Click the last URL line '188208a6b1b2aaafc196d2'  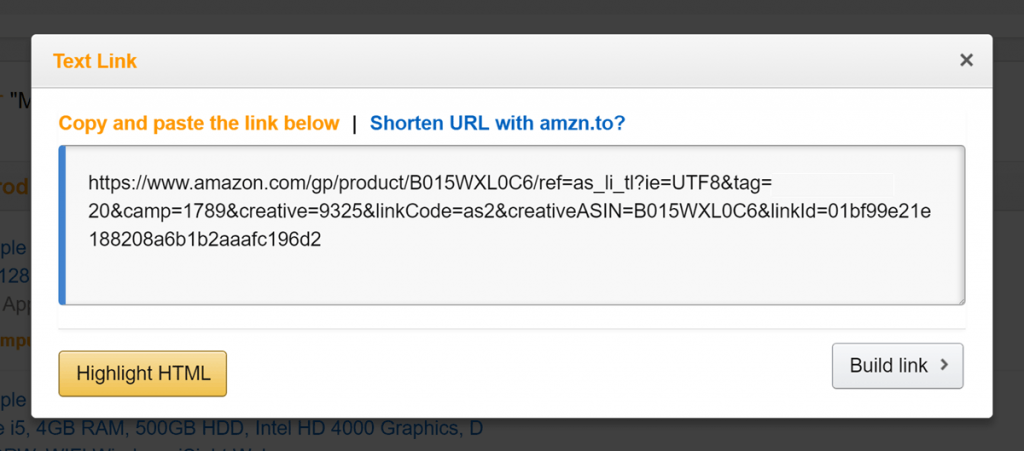click(x=204, y=240)
